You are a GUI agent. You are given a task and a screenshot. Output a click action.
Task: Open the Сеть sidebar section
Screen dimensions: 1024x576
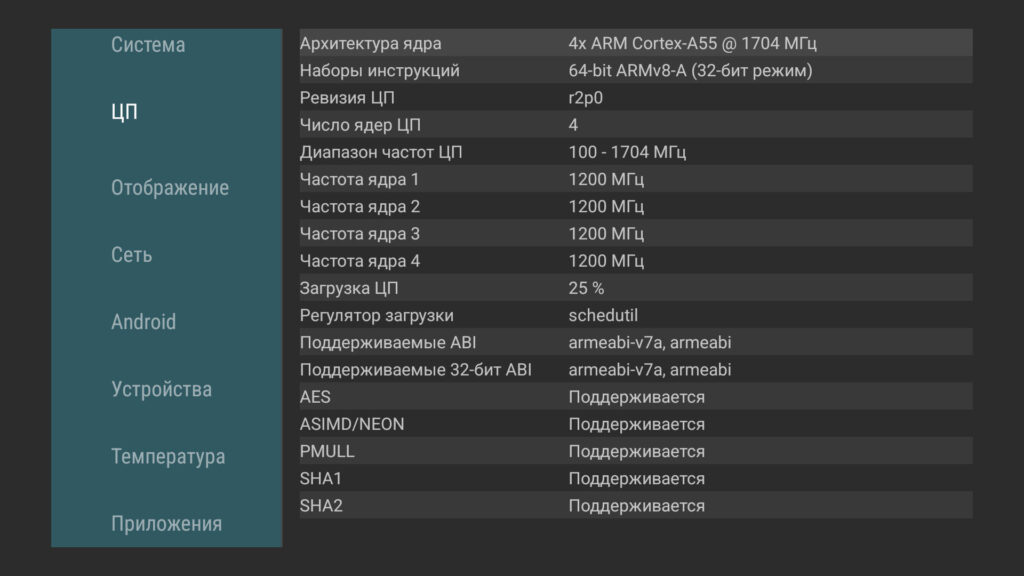132,255
